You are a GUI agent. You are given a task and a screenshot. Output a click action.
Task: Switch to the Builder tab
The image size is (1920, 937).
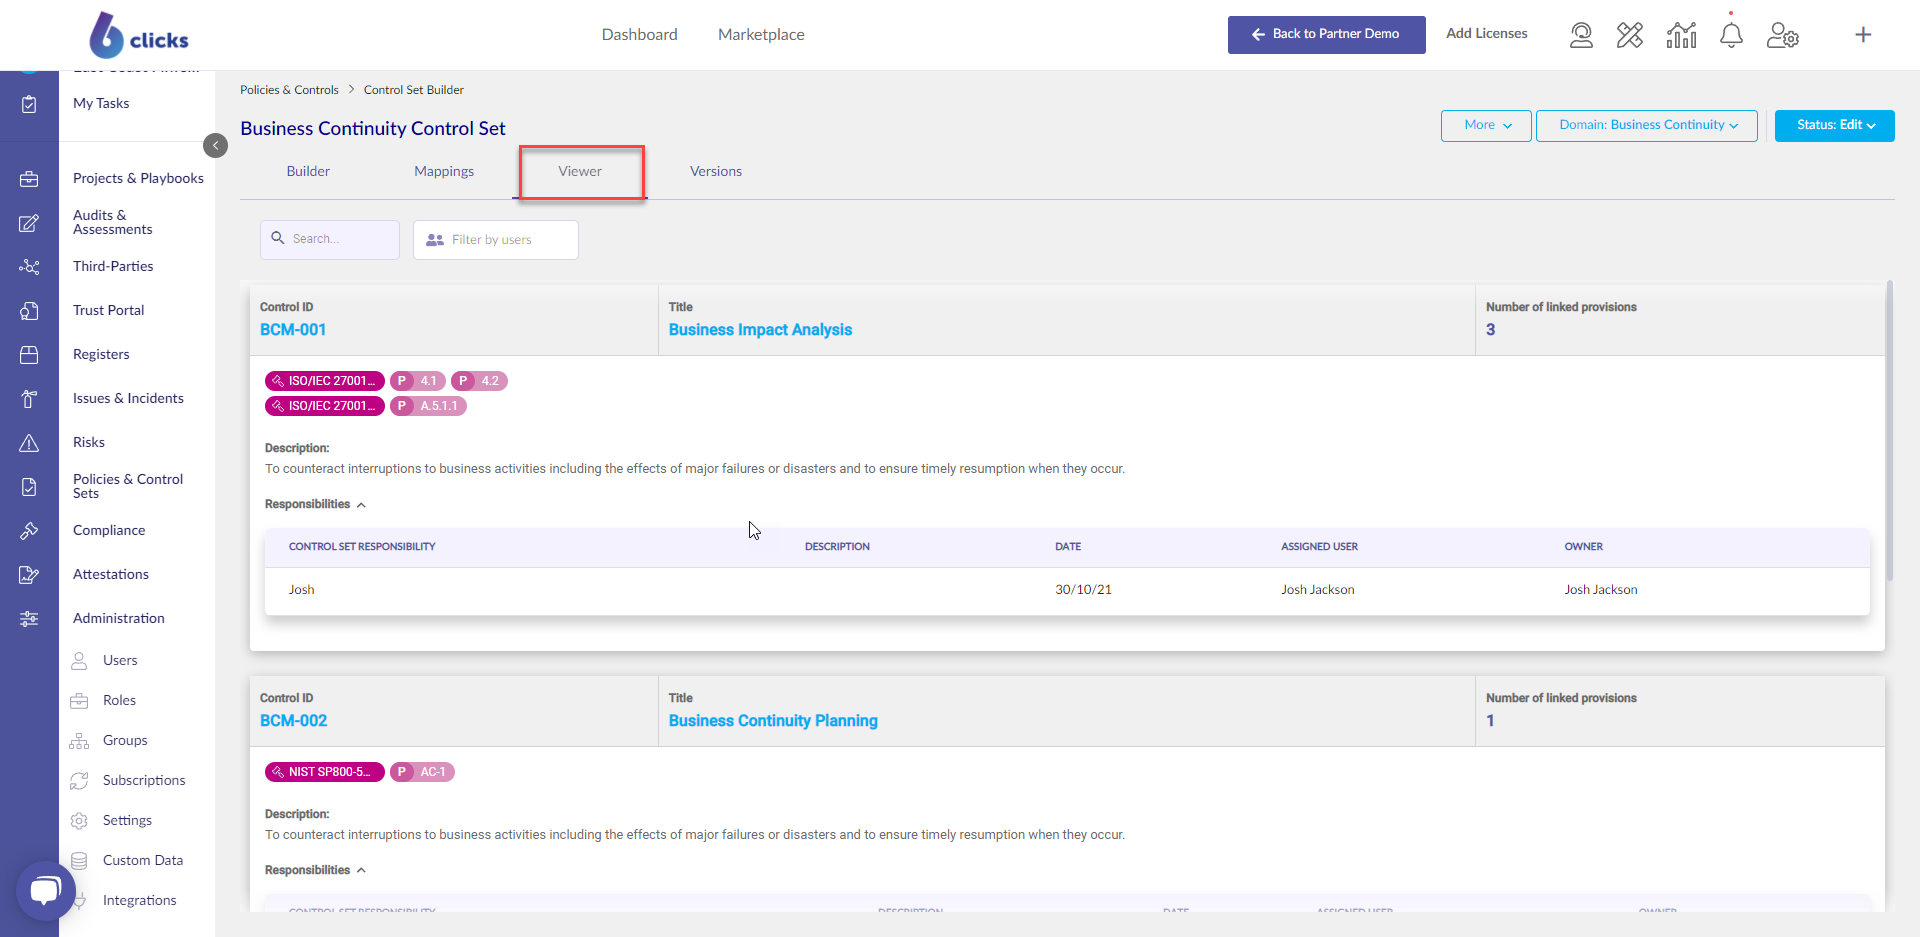(308, 172)
